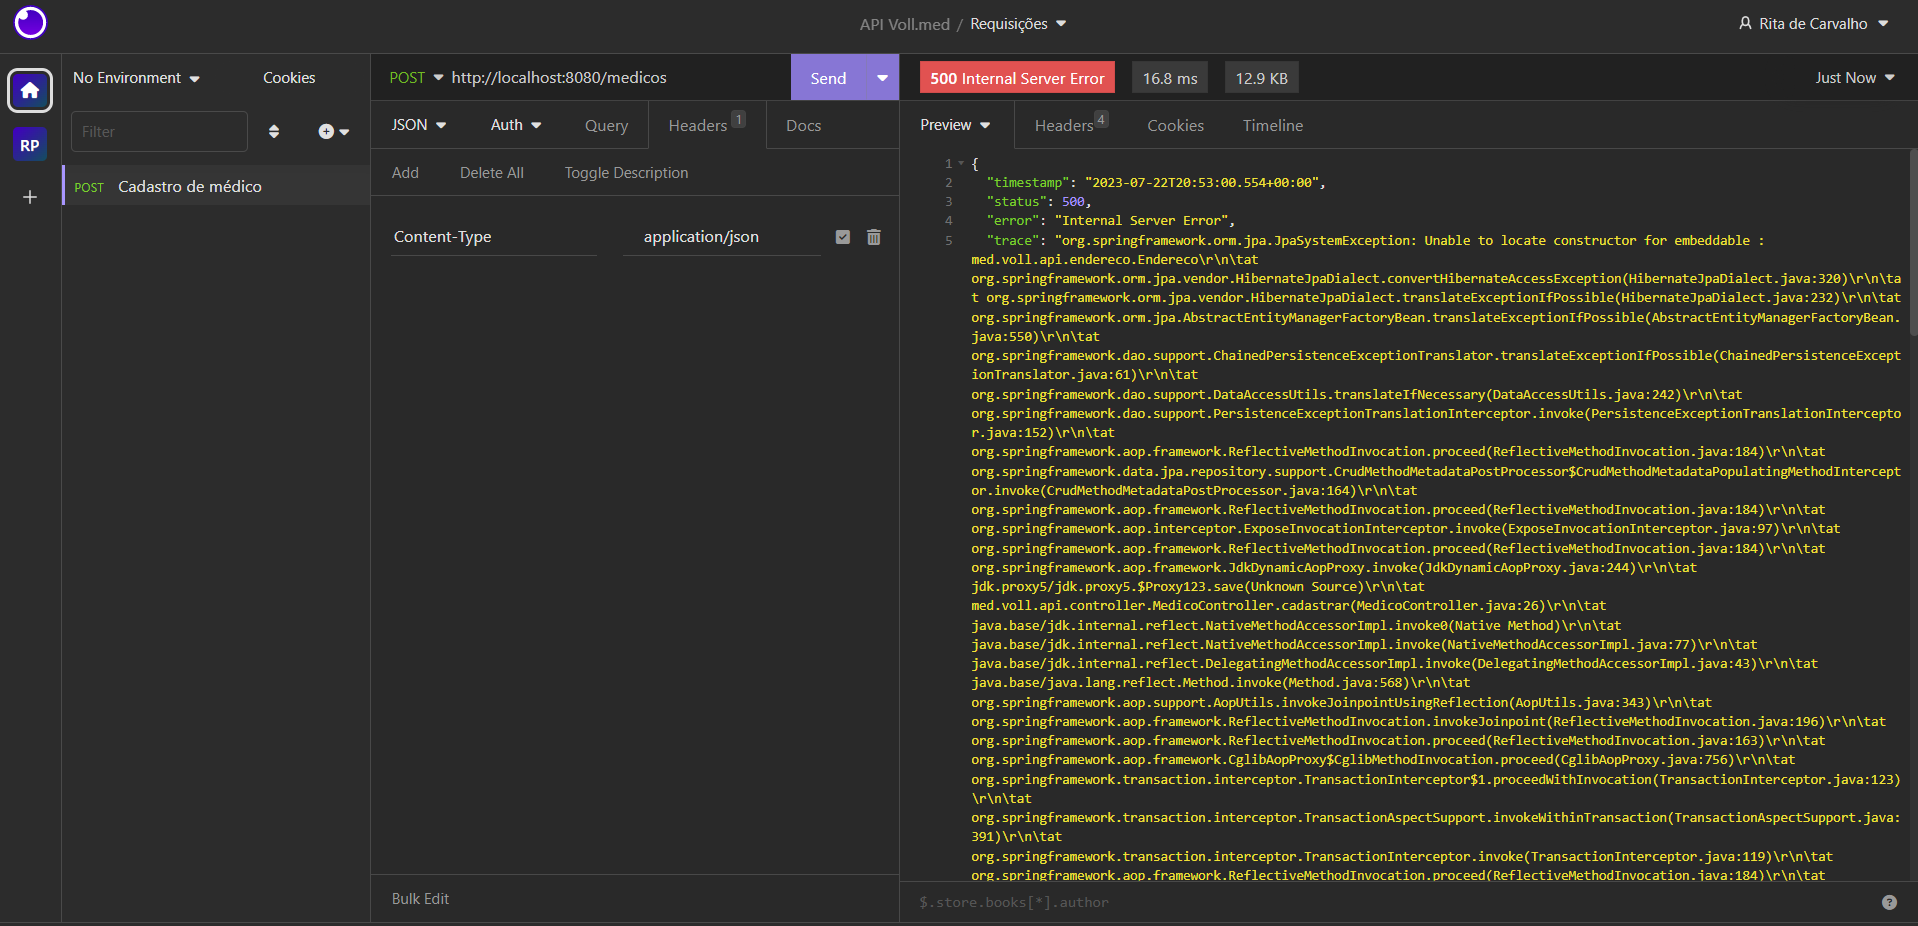Send the request
This screenshot has height=926, width=1918.
(828, 78)
